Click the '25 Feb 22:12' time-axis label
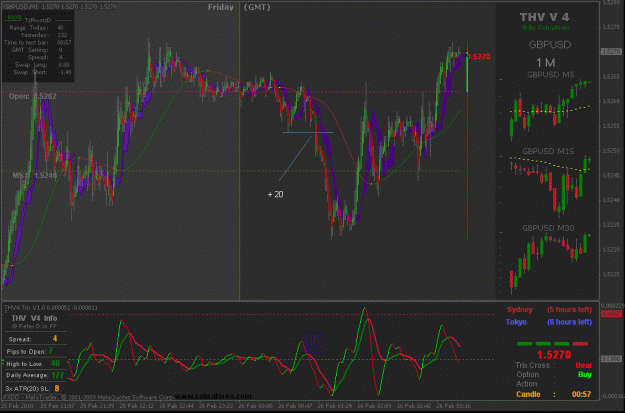625x413 pixels. pyautogui.click(x=138, y=406)
